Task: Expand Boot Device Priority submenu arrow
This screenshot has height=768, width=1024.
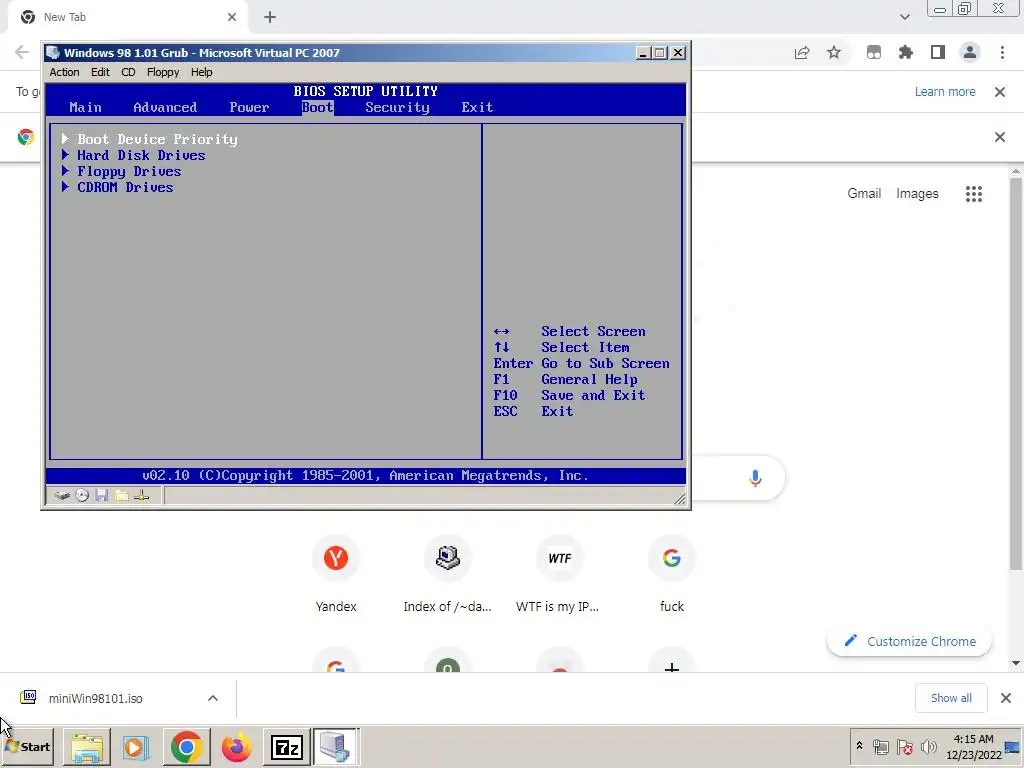Action: click(x=65, y=138)
